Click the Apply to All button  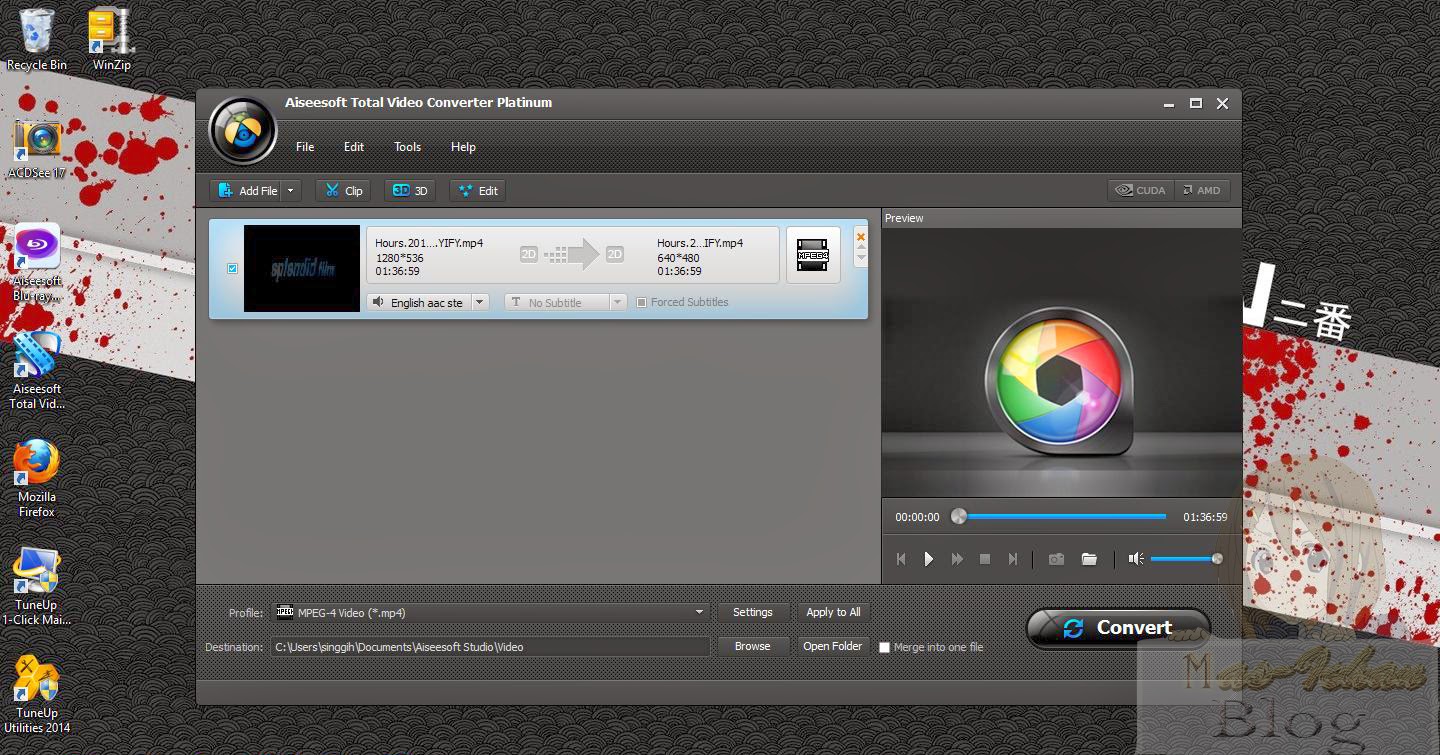click(x=833, y=612)
